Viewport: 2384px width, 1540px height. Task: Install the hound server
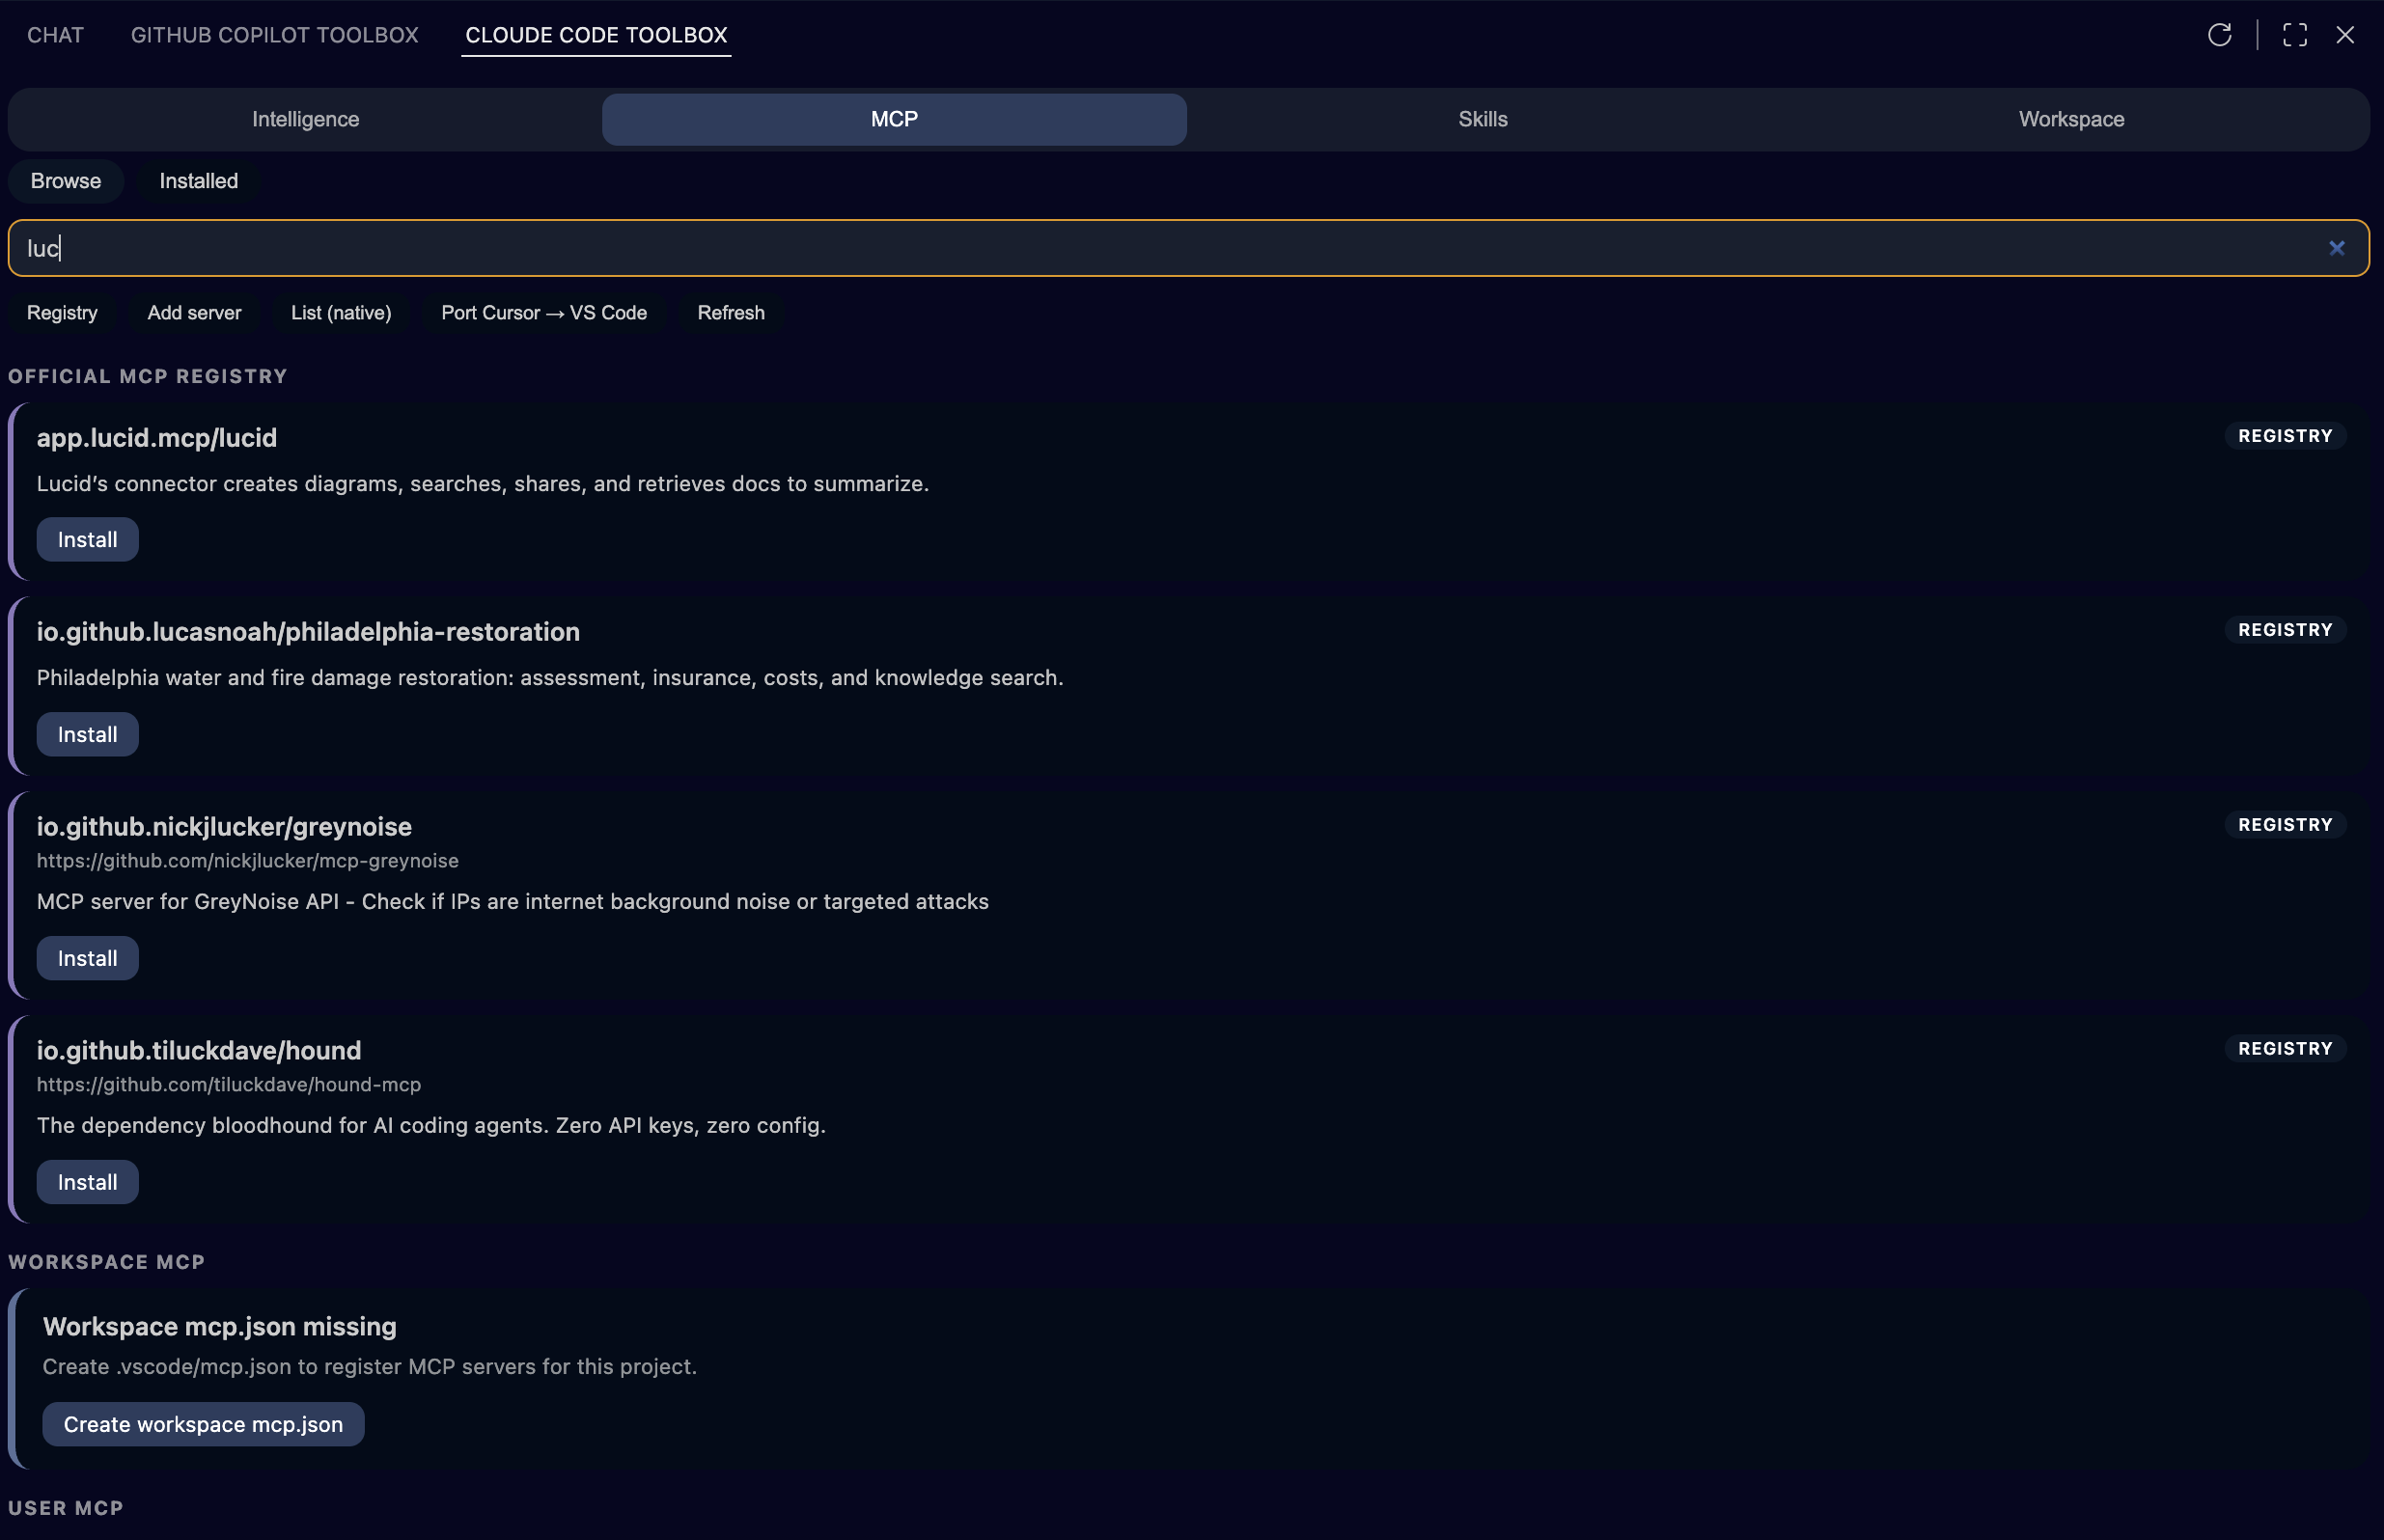click(87, 1181)
